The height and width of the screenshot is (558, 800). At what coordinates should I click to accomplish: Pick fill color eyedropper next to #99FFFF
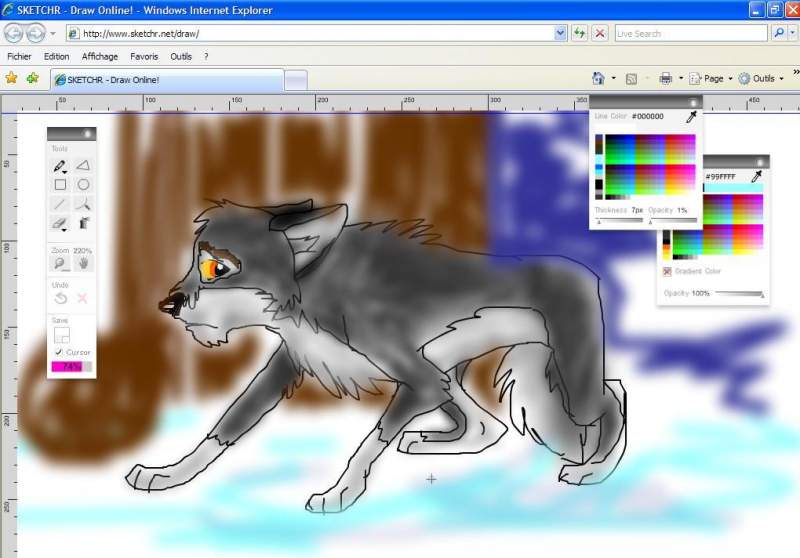[756, 177]
